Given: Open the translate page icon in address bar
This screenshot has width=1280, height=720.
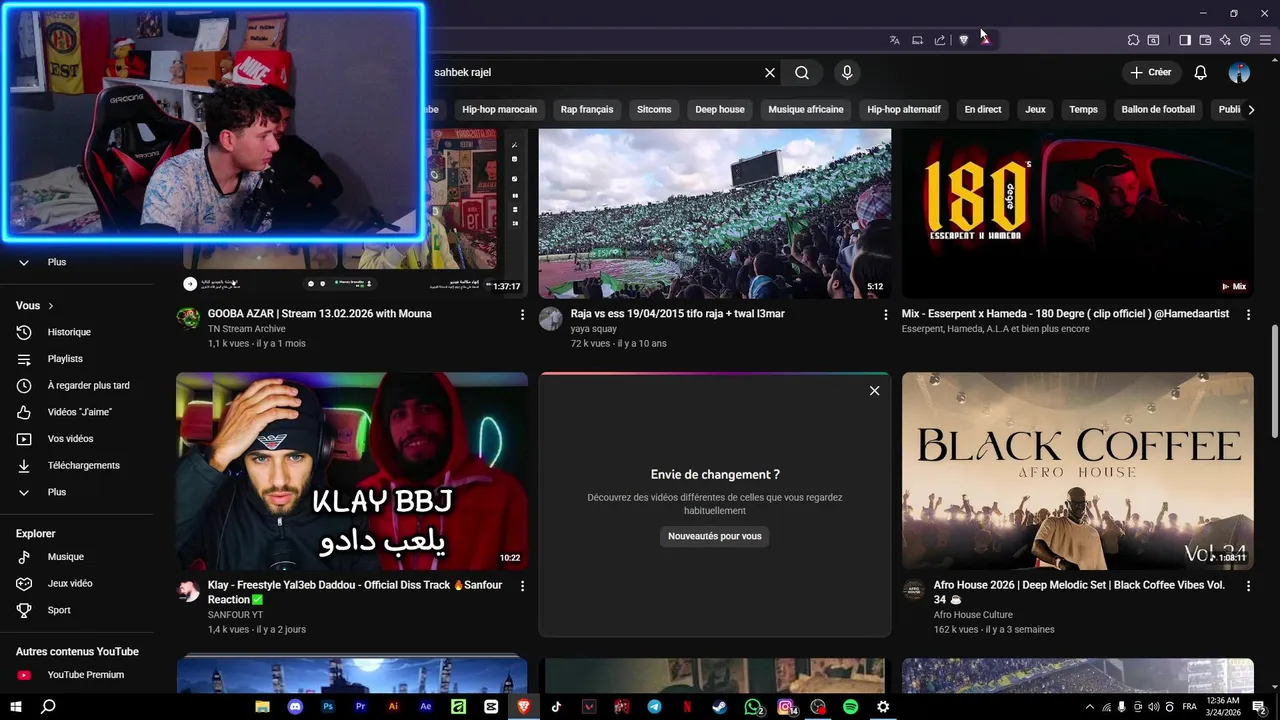Looking at the screenshot, I should tap(894, 40).
